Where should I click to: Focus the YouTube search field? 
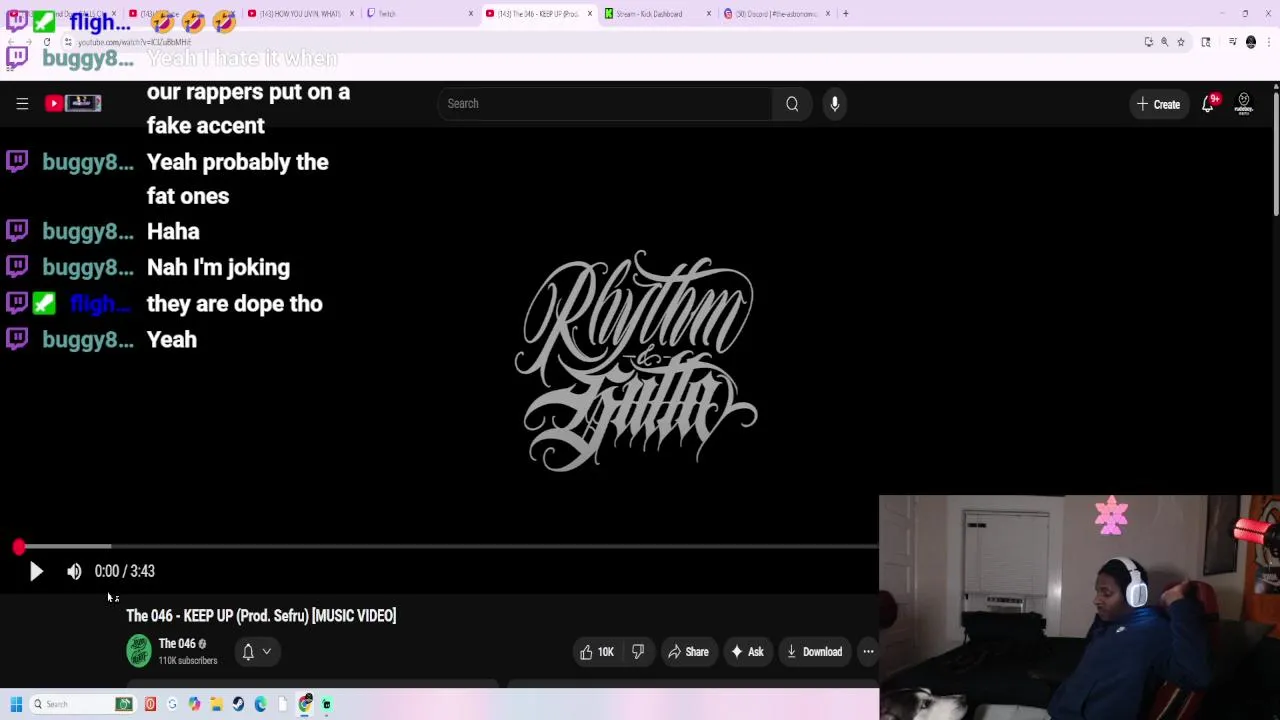pos(604,103)
